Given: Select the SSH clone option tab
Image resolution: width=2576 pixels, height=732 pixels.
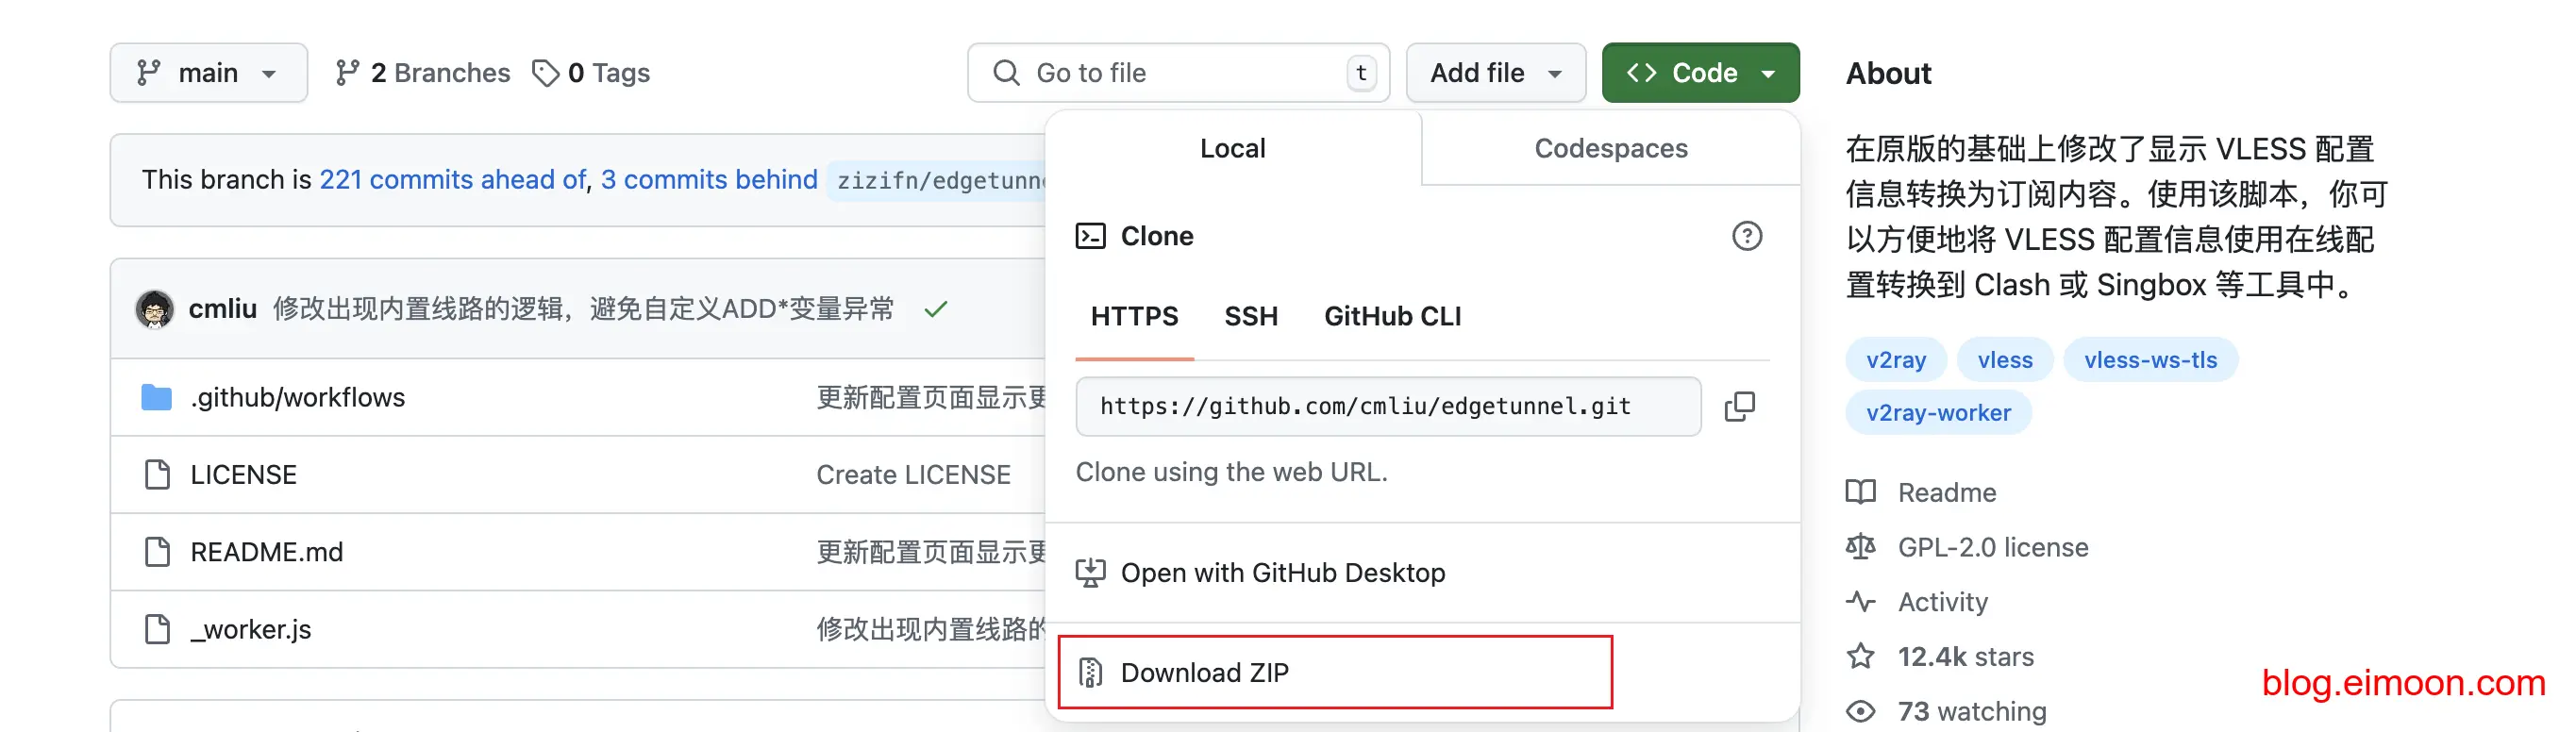Looking at the screenshot, I should [1250, 316].
